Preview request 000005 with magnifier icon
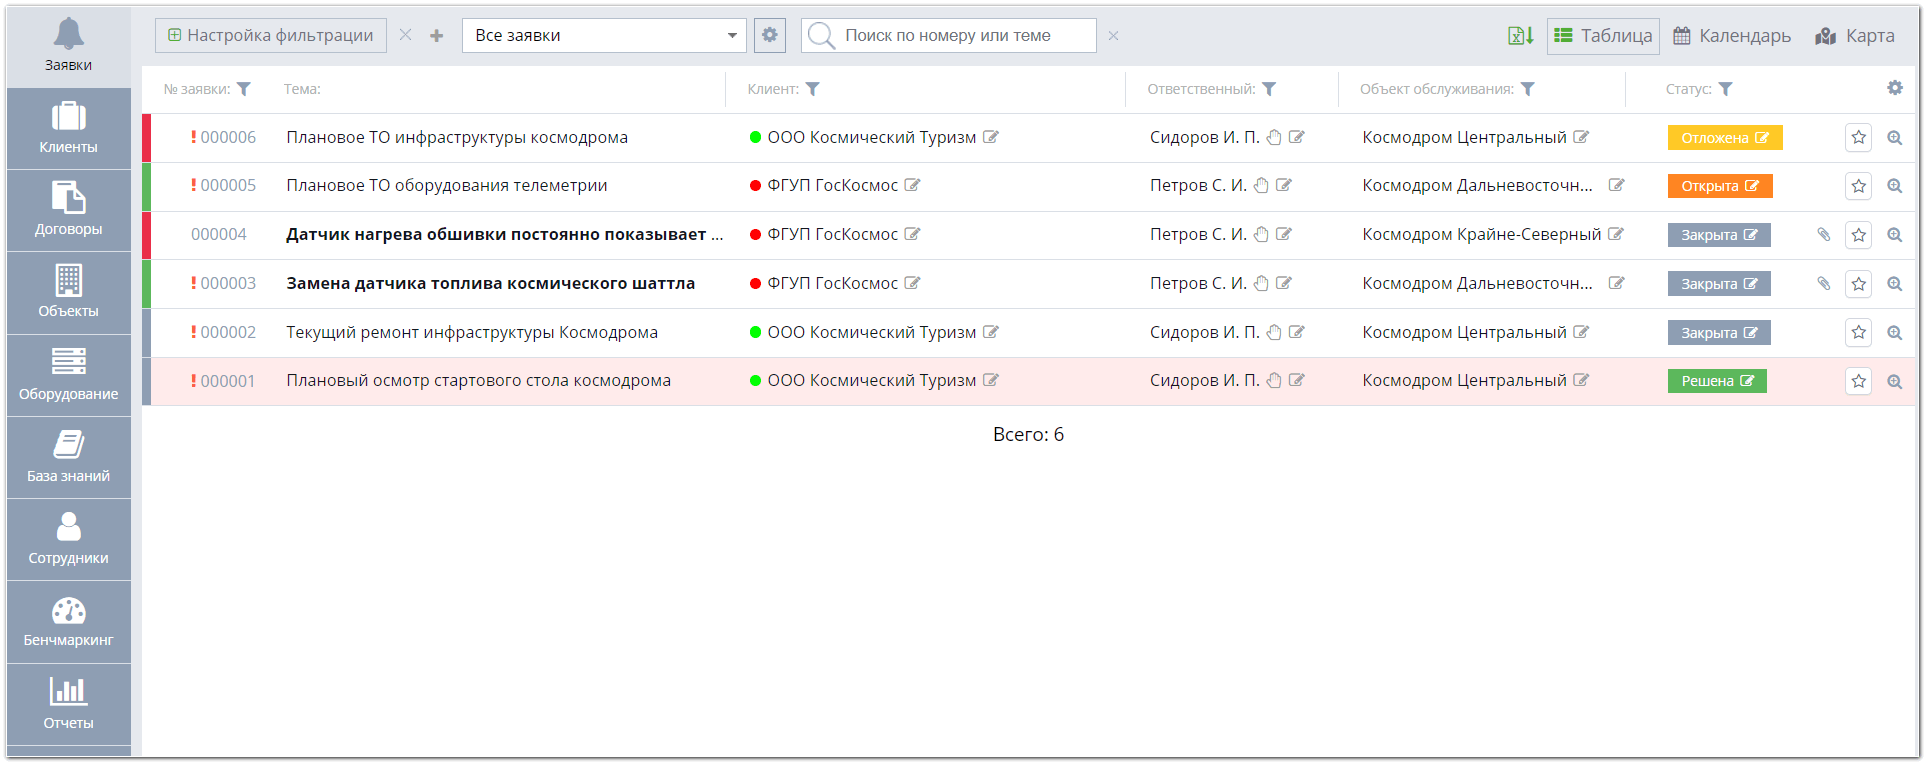The image size is (1925, 763). pyautogui.click(x=1895, y=186)
